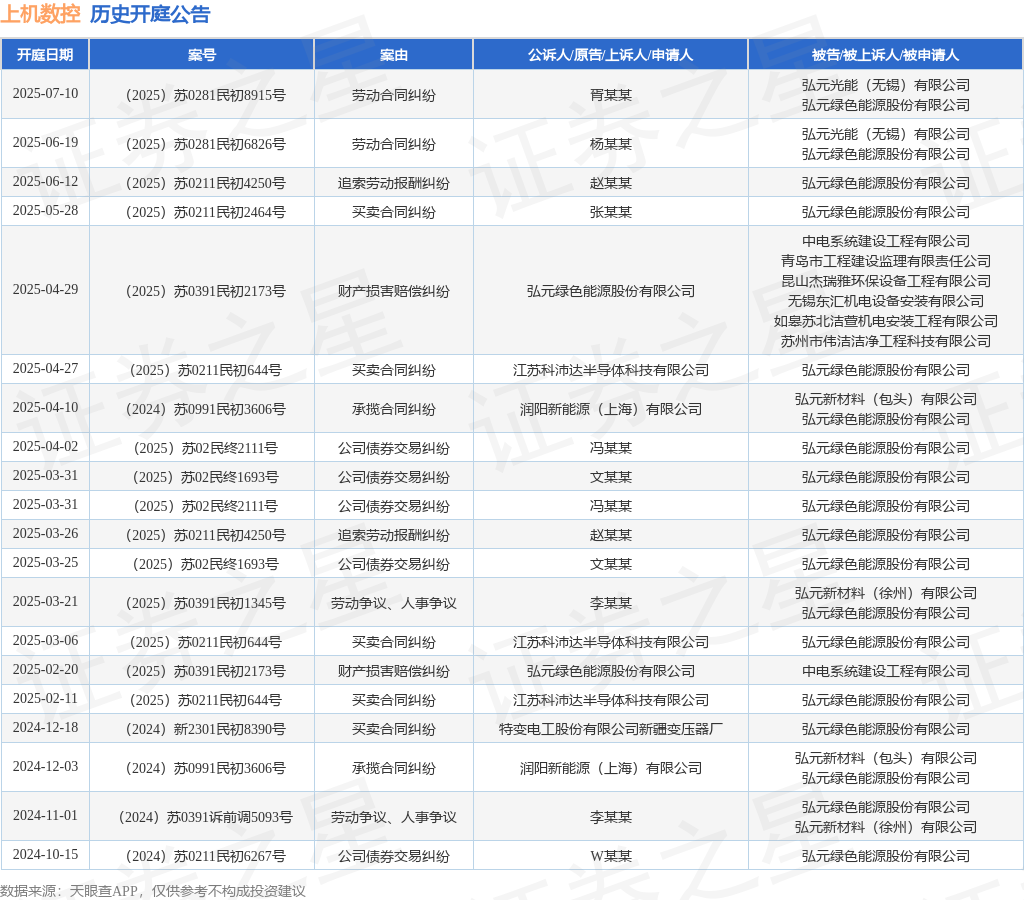Click the 案号 column header

coord(202,55)
